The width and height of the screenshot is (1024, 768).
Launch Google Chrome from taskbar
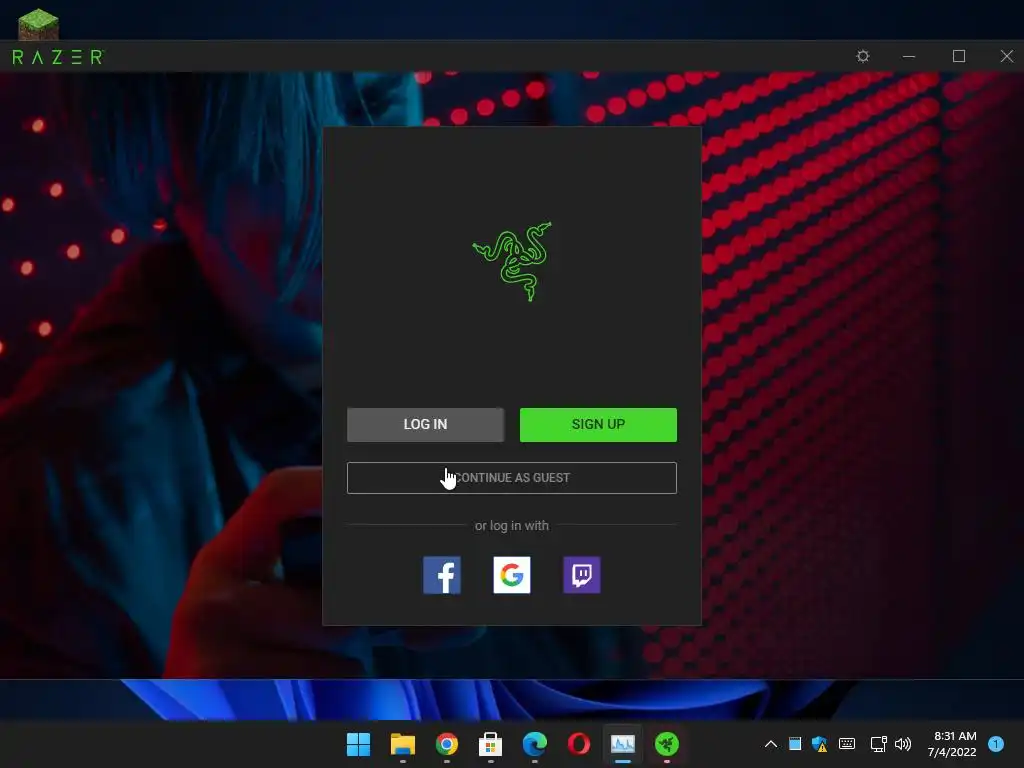tap(447, 744)
